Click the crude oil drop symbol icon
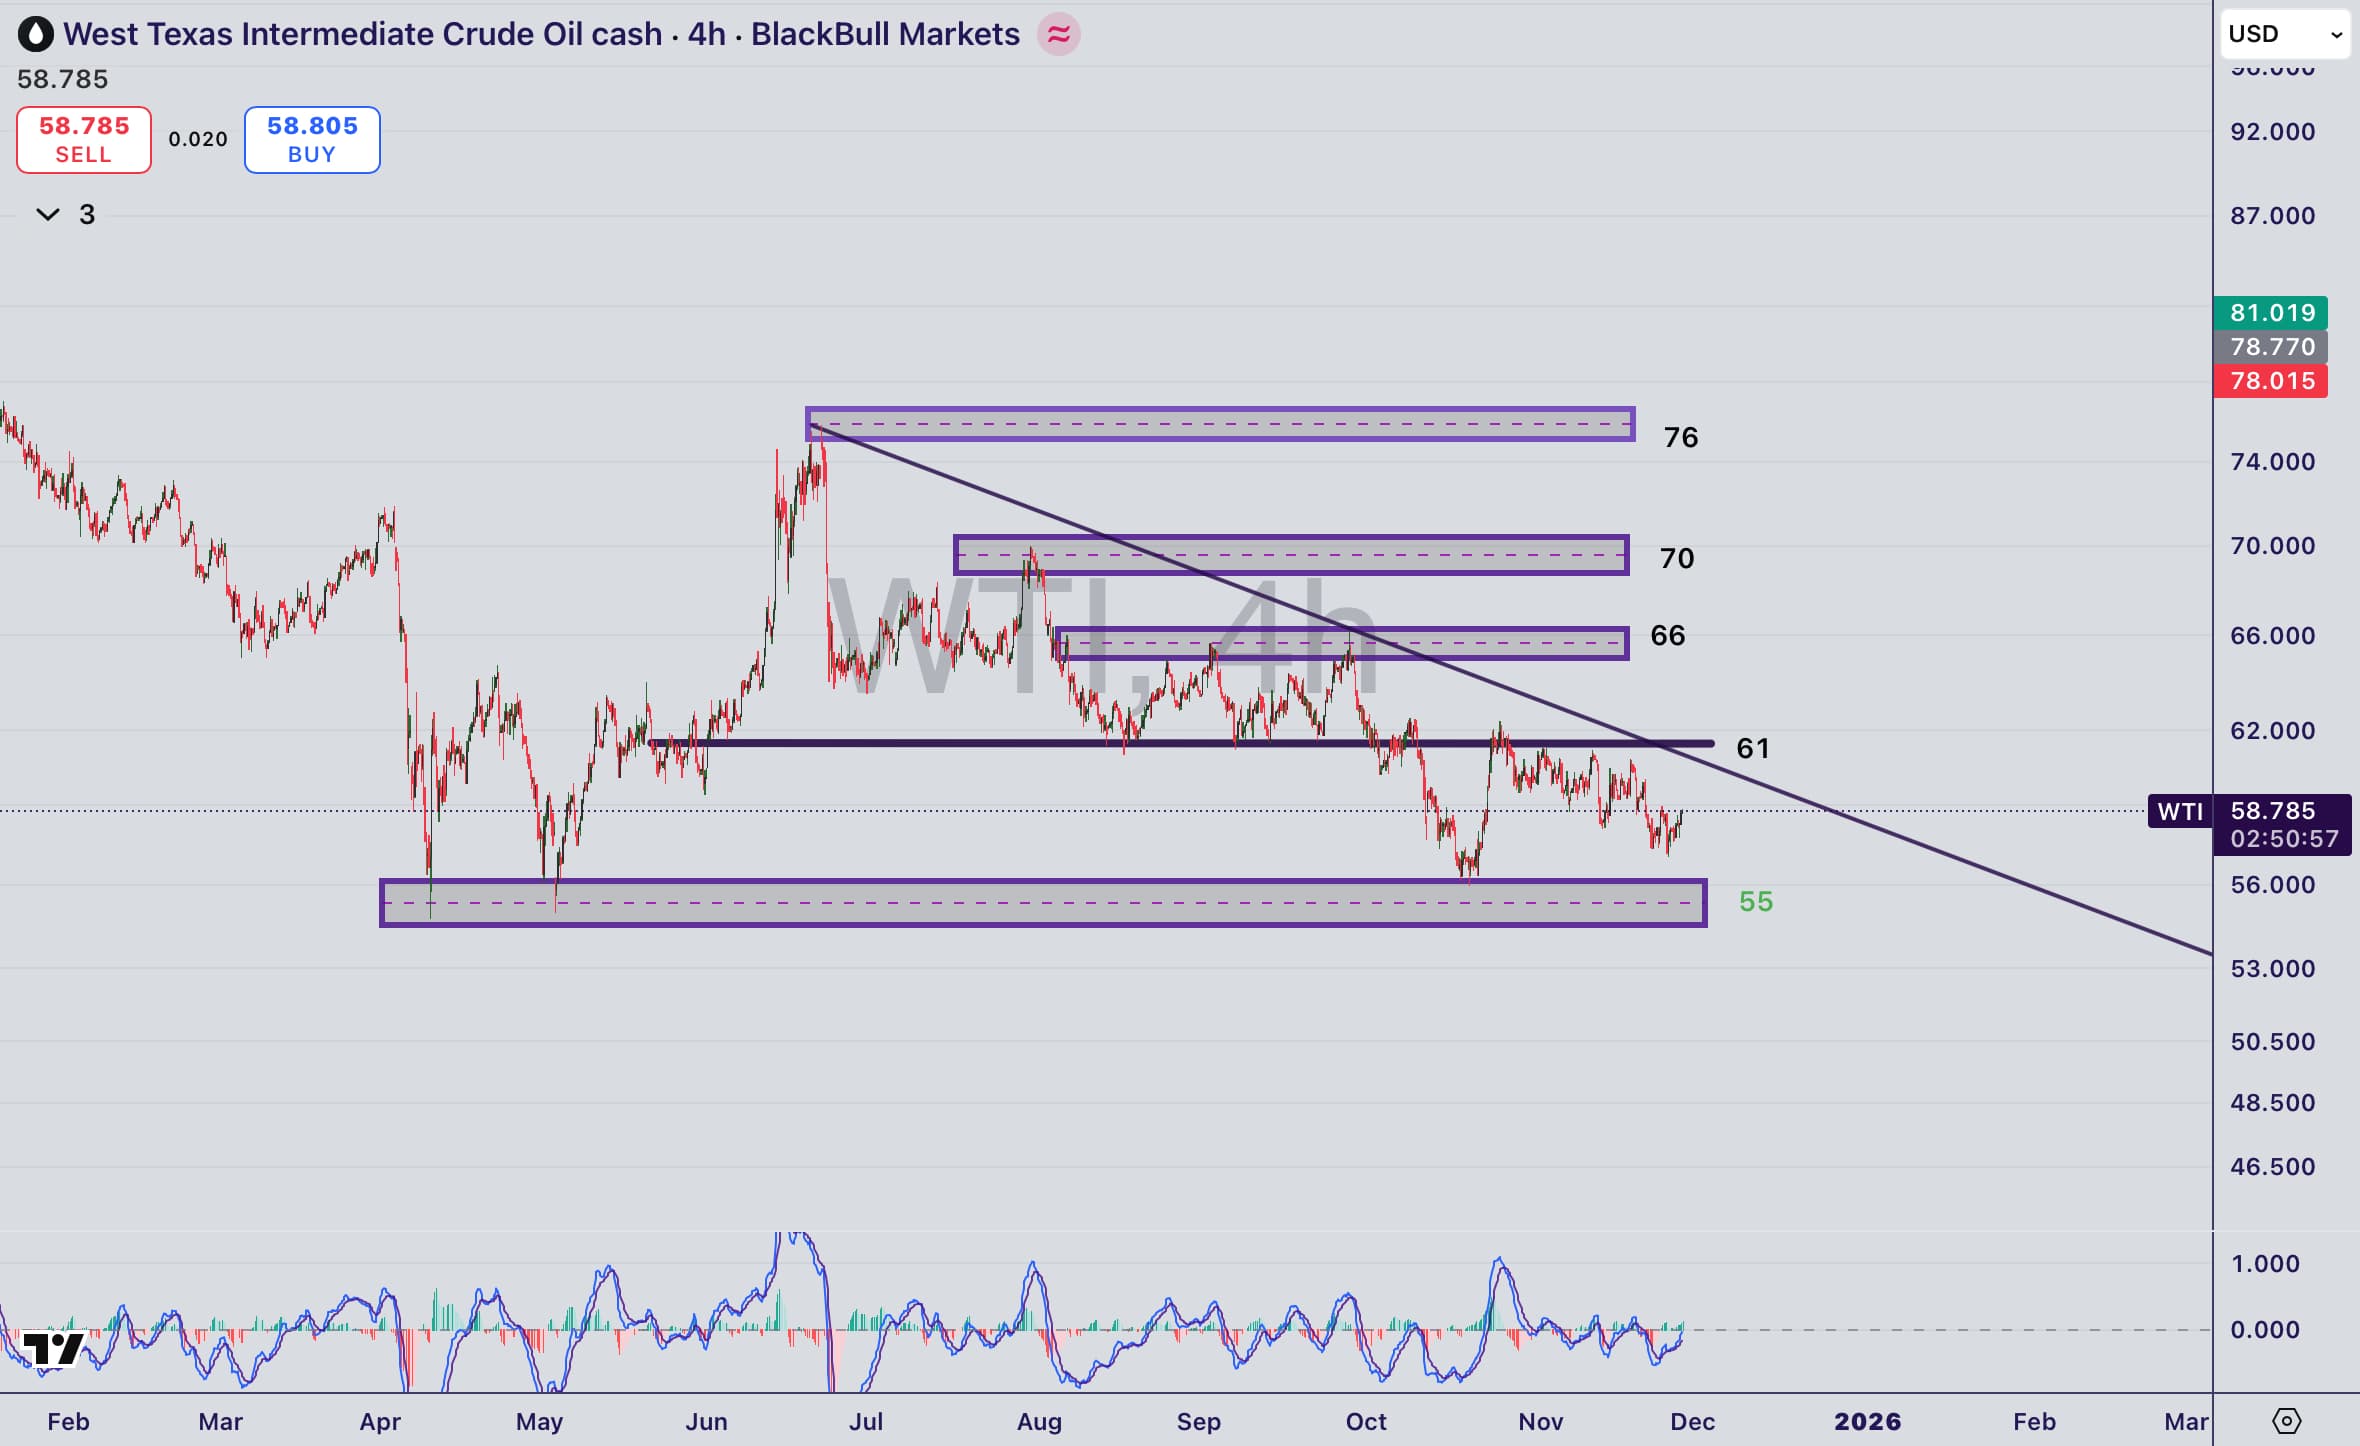The height and width of the screenshot is (1446, 2360). click(36, 33)
